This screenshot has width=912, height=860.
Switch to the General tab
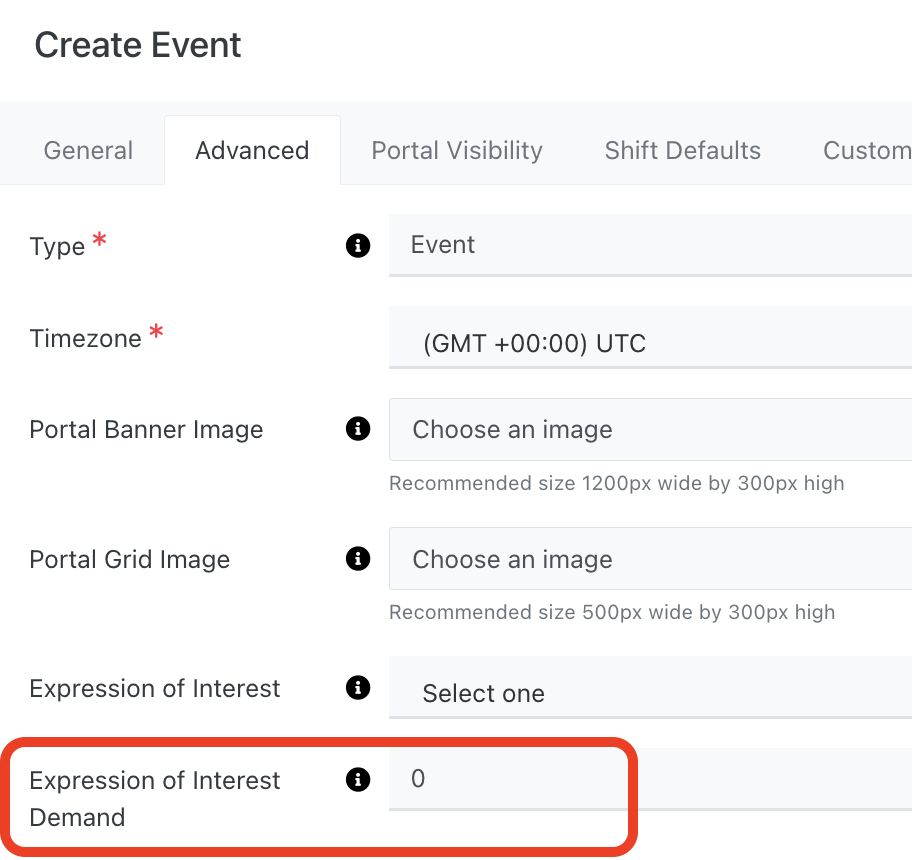tap(88, 151)
